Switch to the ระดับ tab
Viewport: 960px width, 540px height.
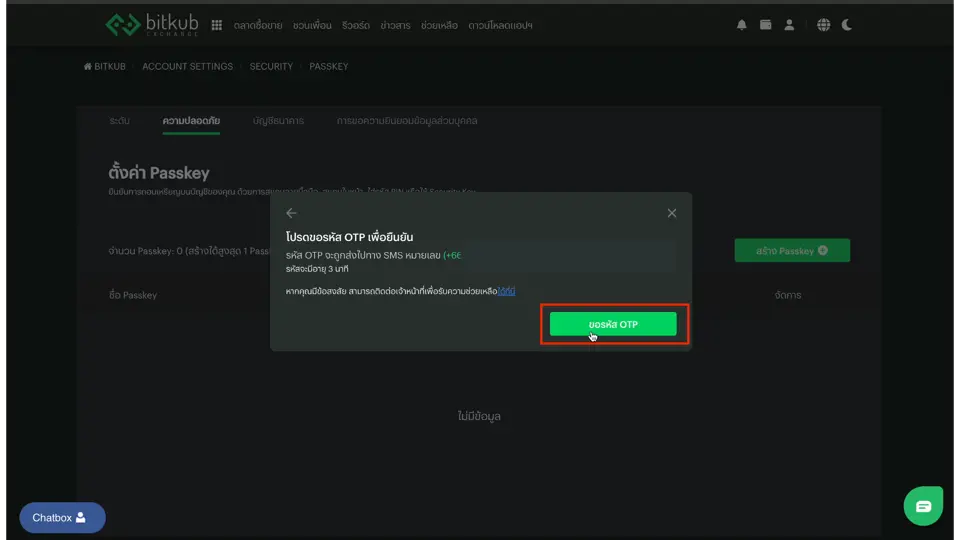tap(119, 121)
